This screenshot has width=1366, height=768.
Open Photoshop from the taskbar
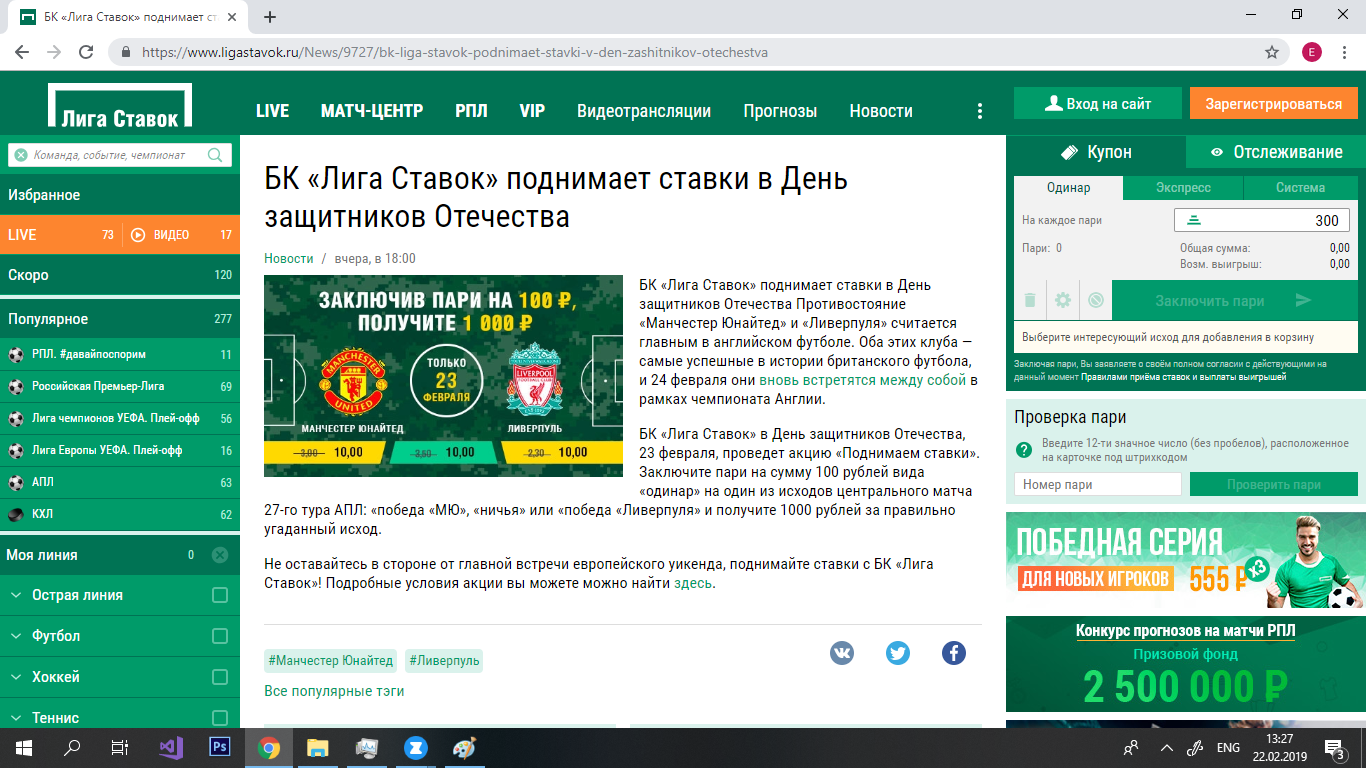(220, 747)
